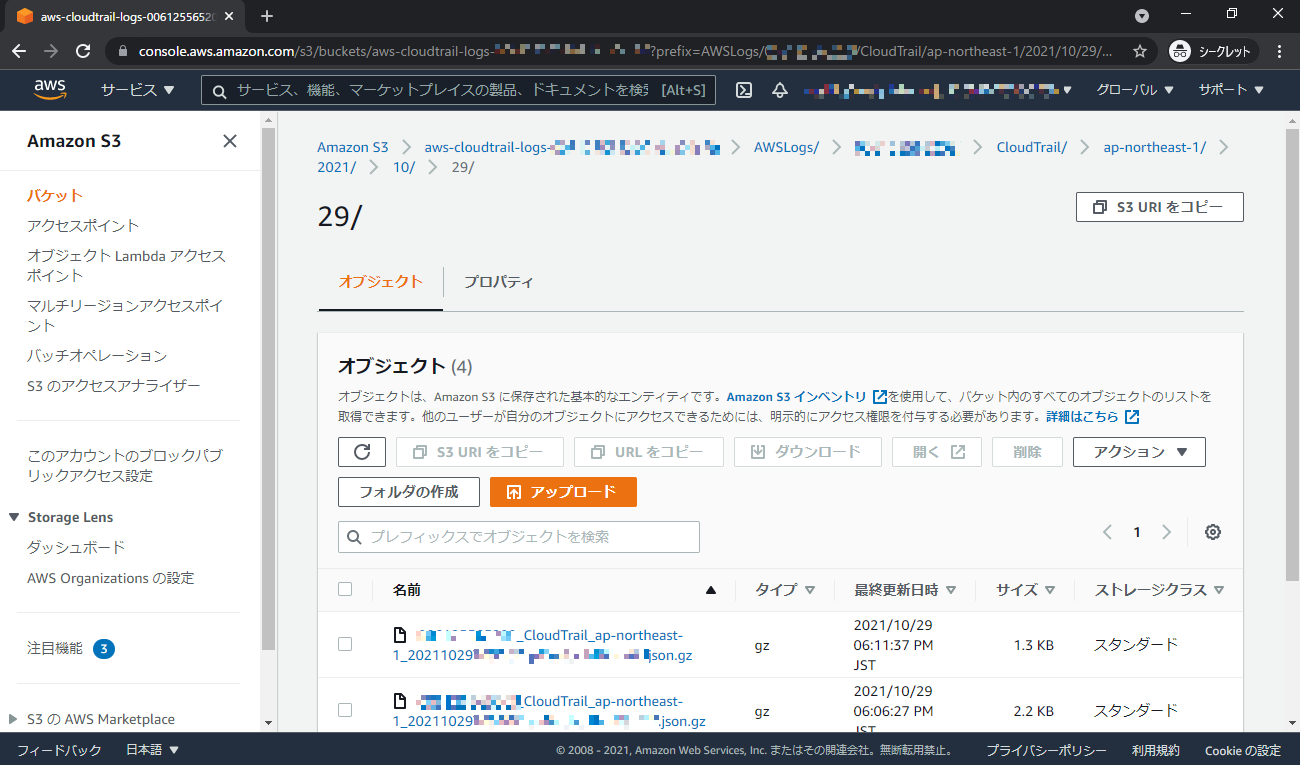Image resolution: width=1300 pixels, height=765 pixels.
Task: Open バケット in sidebar
Action: (x=55, y=196)
